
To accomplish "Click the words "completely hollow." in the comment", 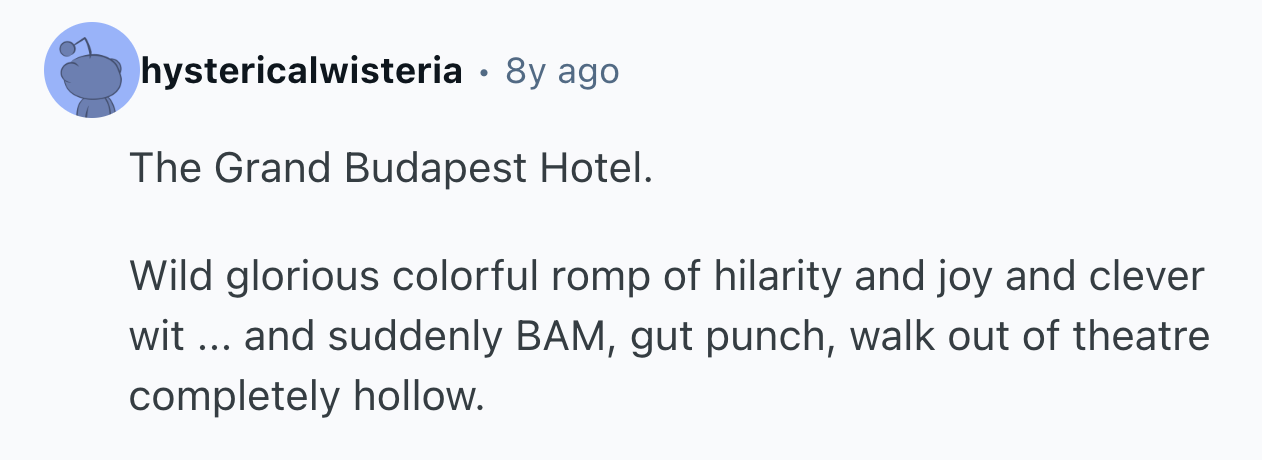I will pyautogui.click(x=305, y=397).
